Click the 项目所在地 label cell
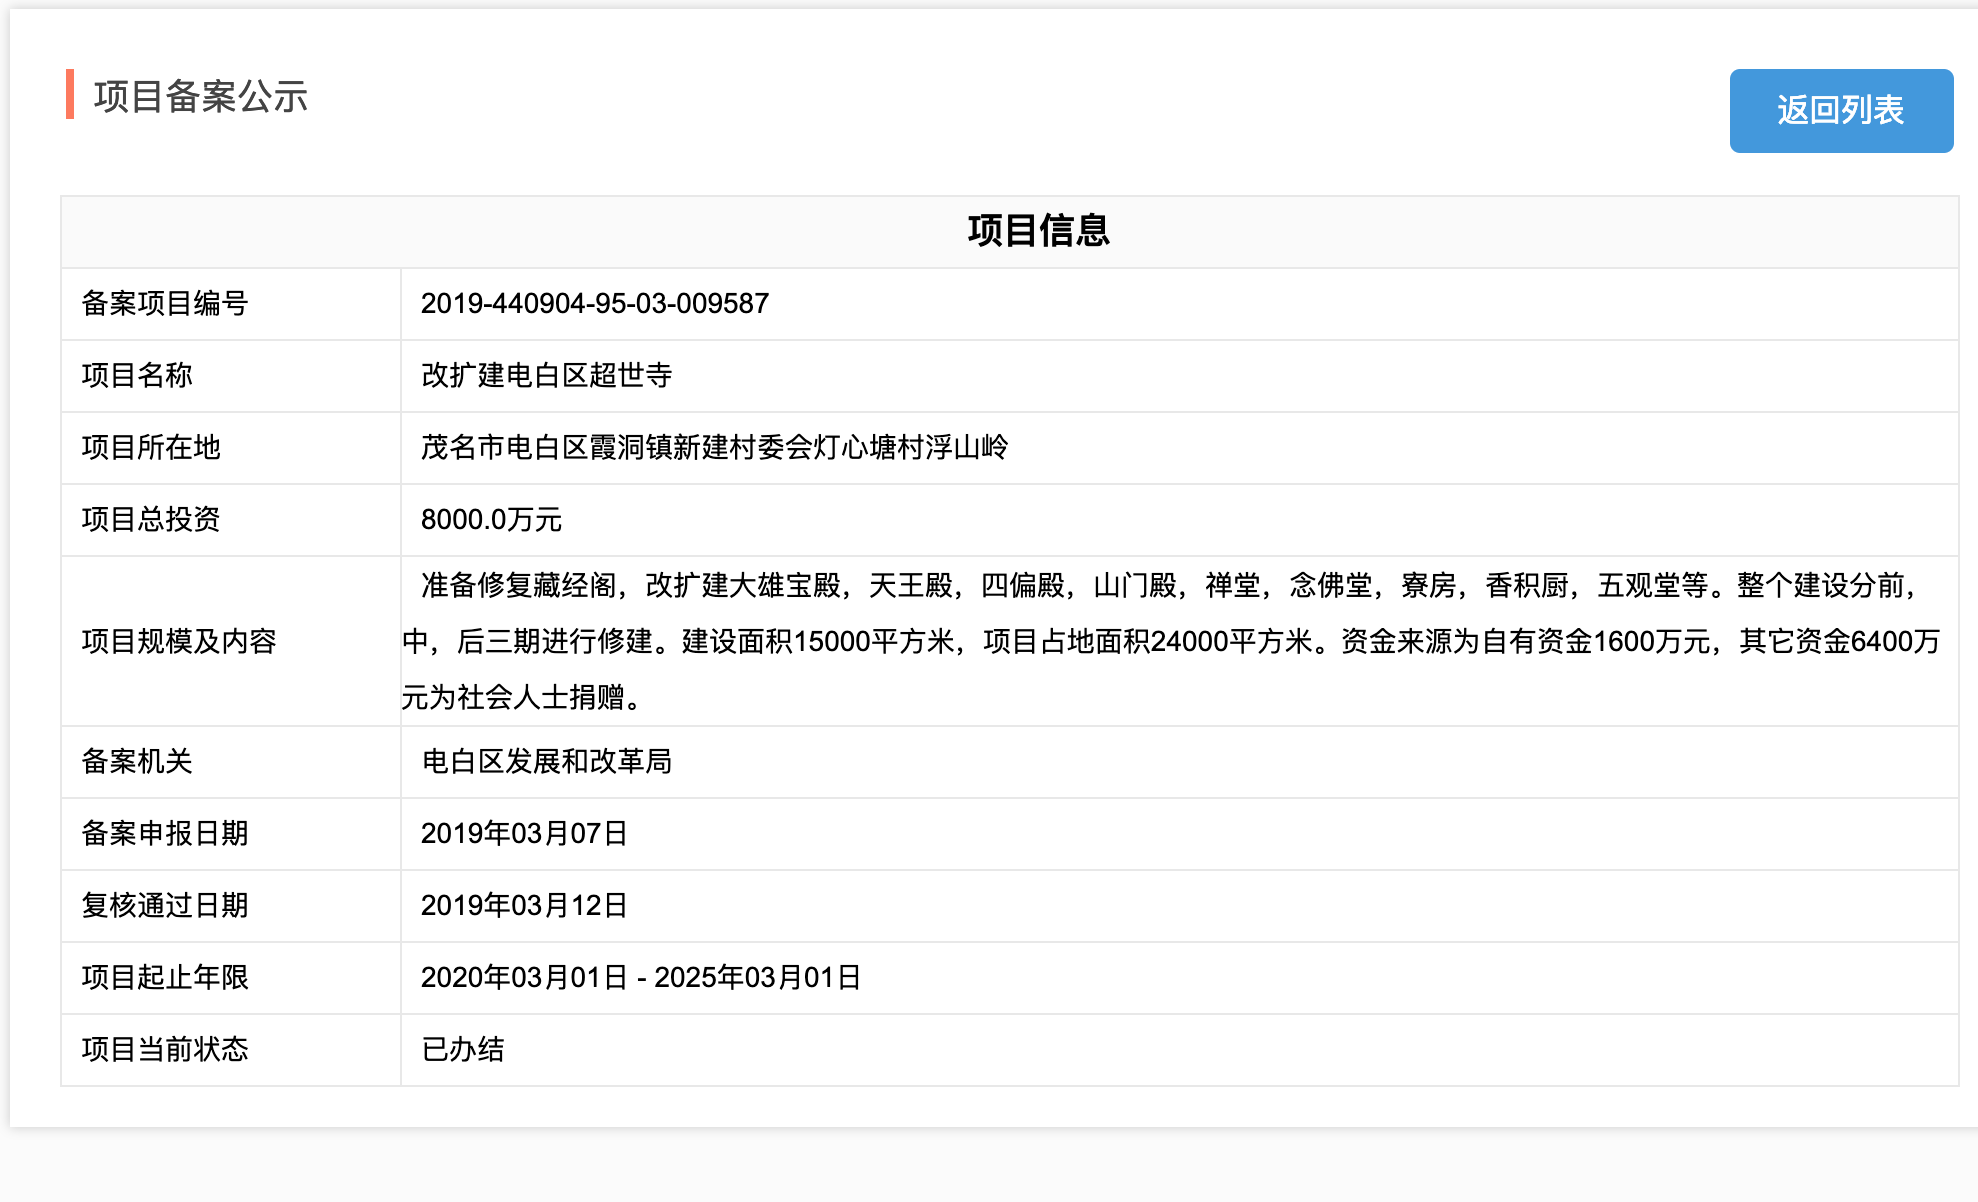This screenshot has height=1202, width=1978. click(x=151, y=448)
